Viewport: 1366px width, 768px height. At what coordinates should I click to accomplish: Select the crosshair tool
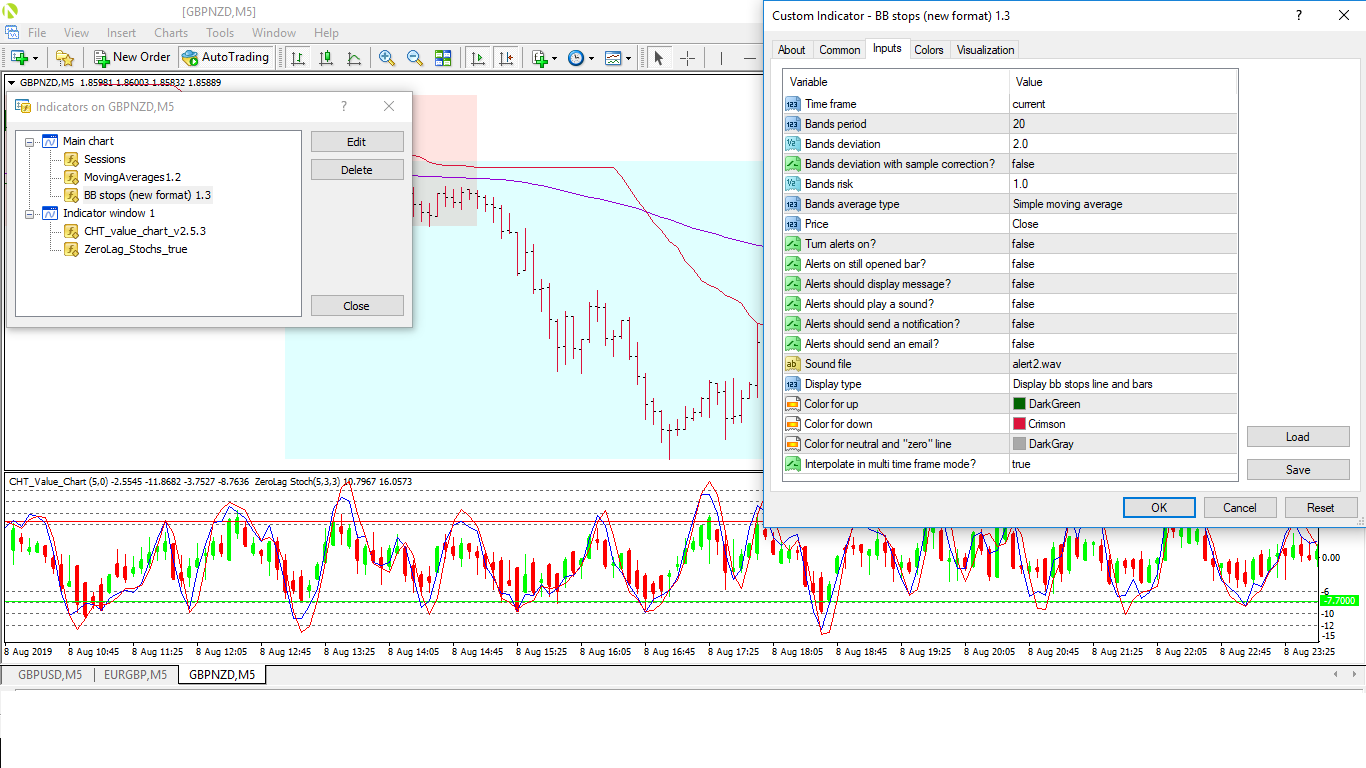click(687, 58)
